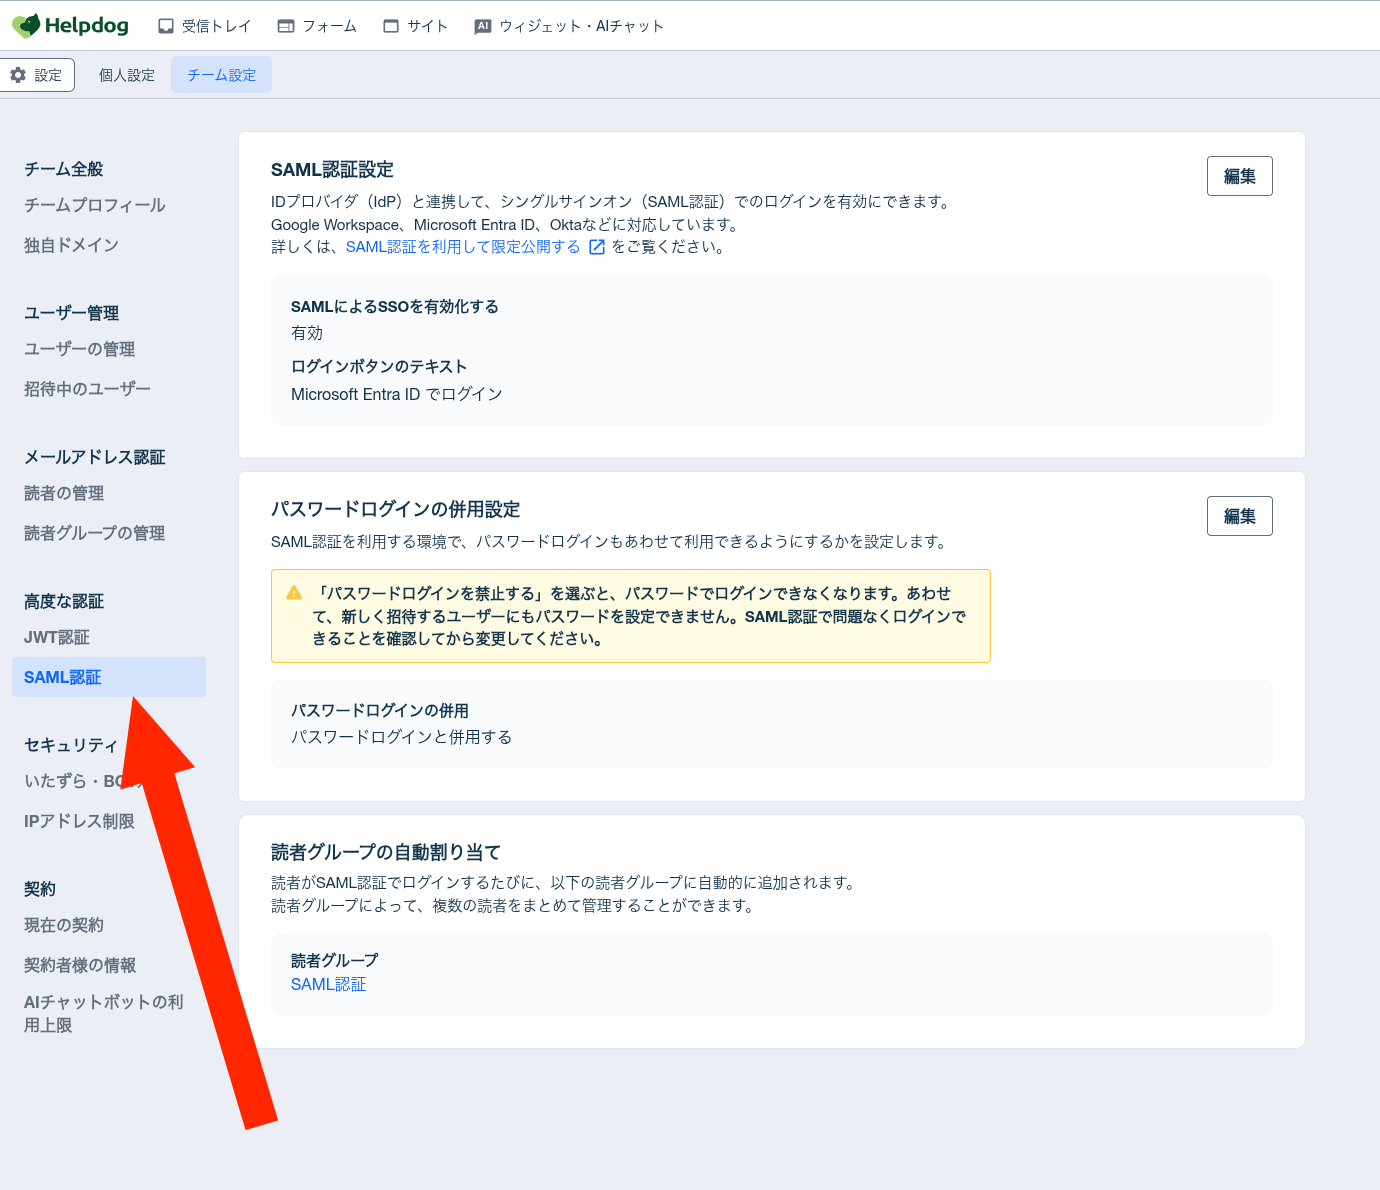Select the チーム設定 tab
Viewport: 1380px width, 1190px height.
point(222,75)
